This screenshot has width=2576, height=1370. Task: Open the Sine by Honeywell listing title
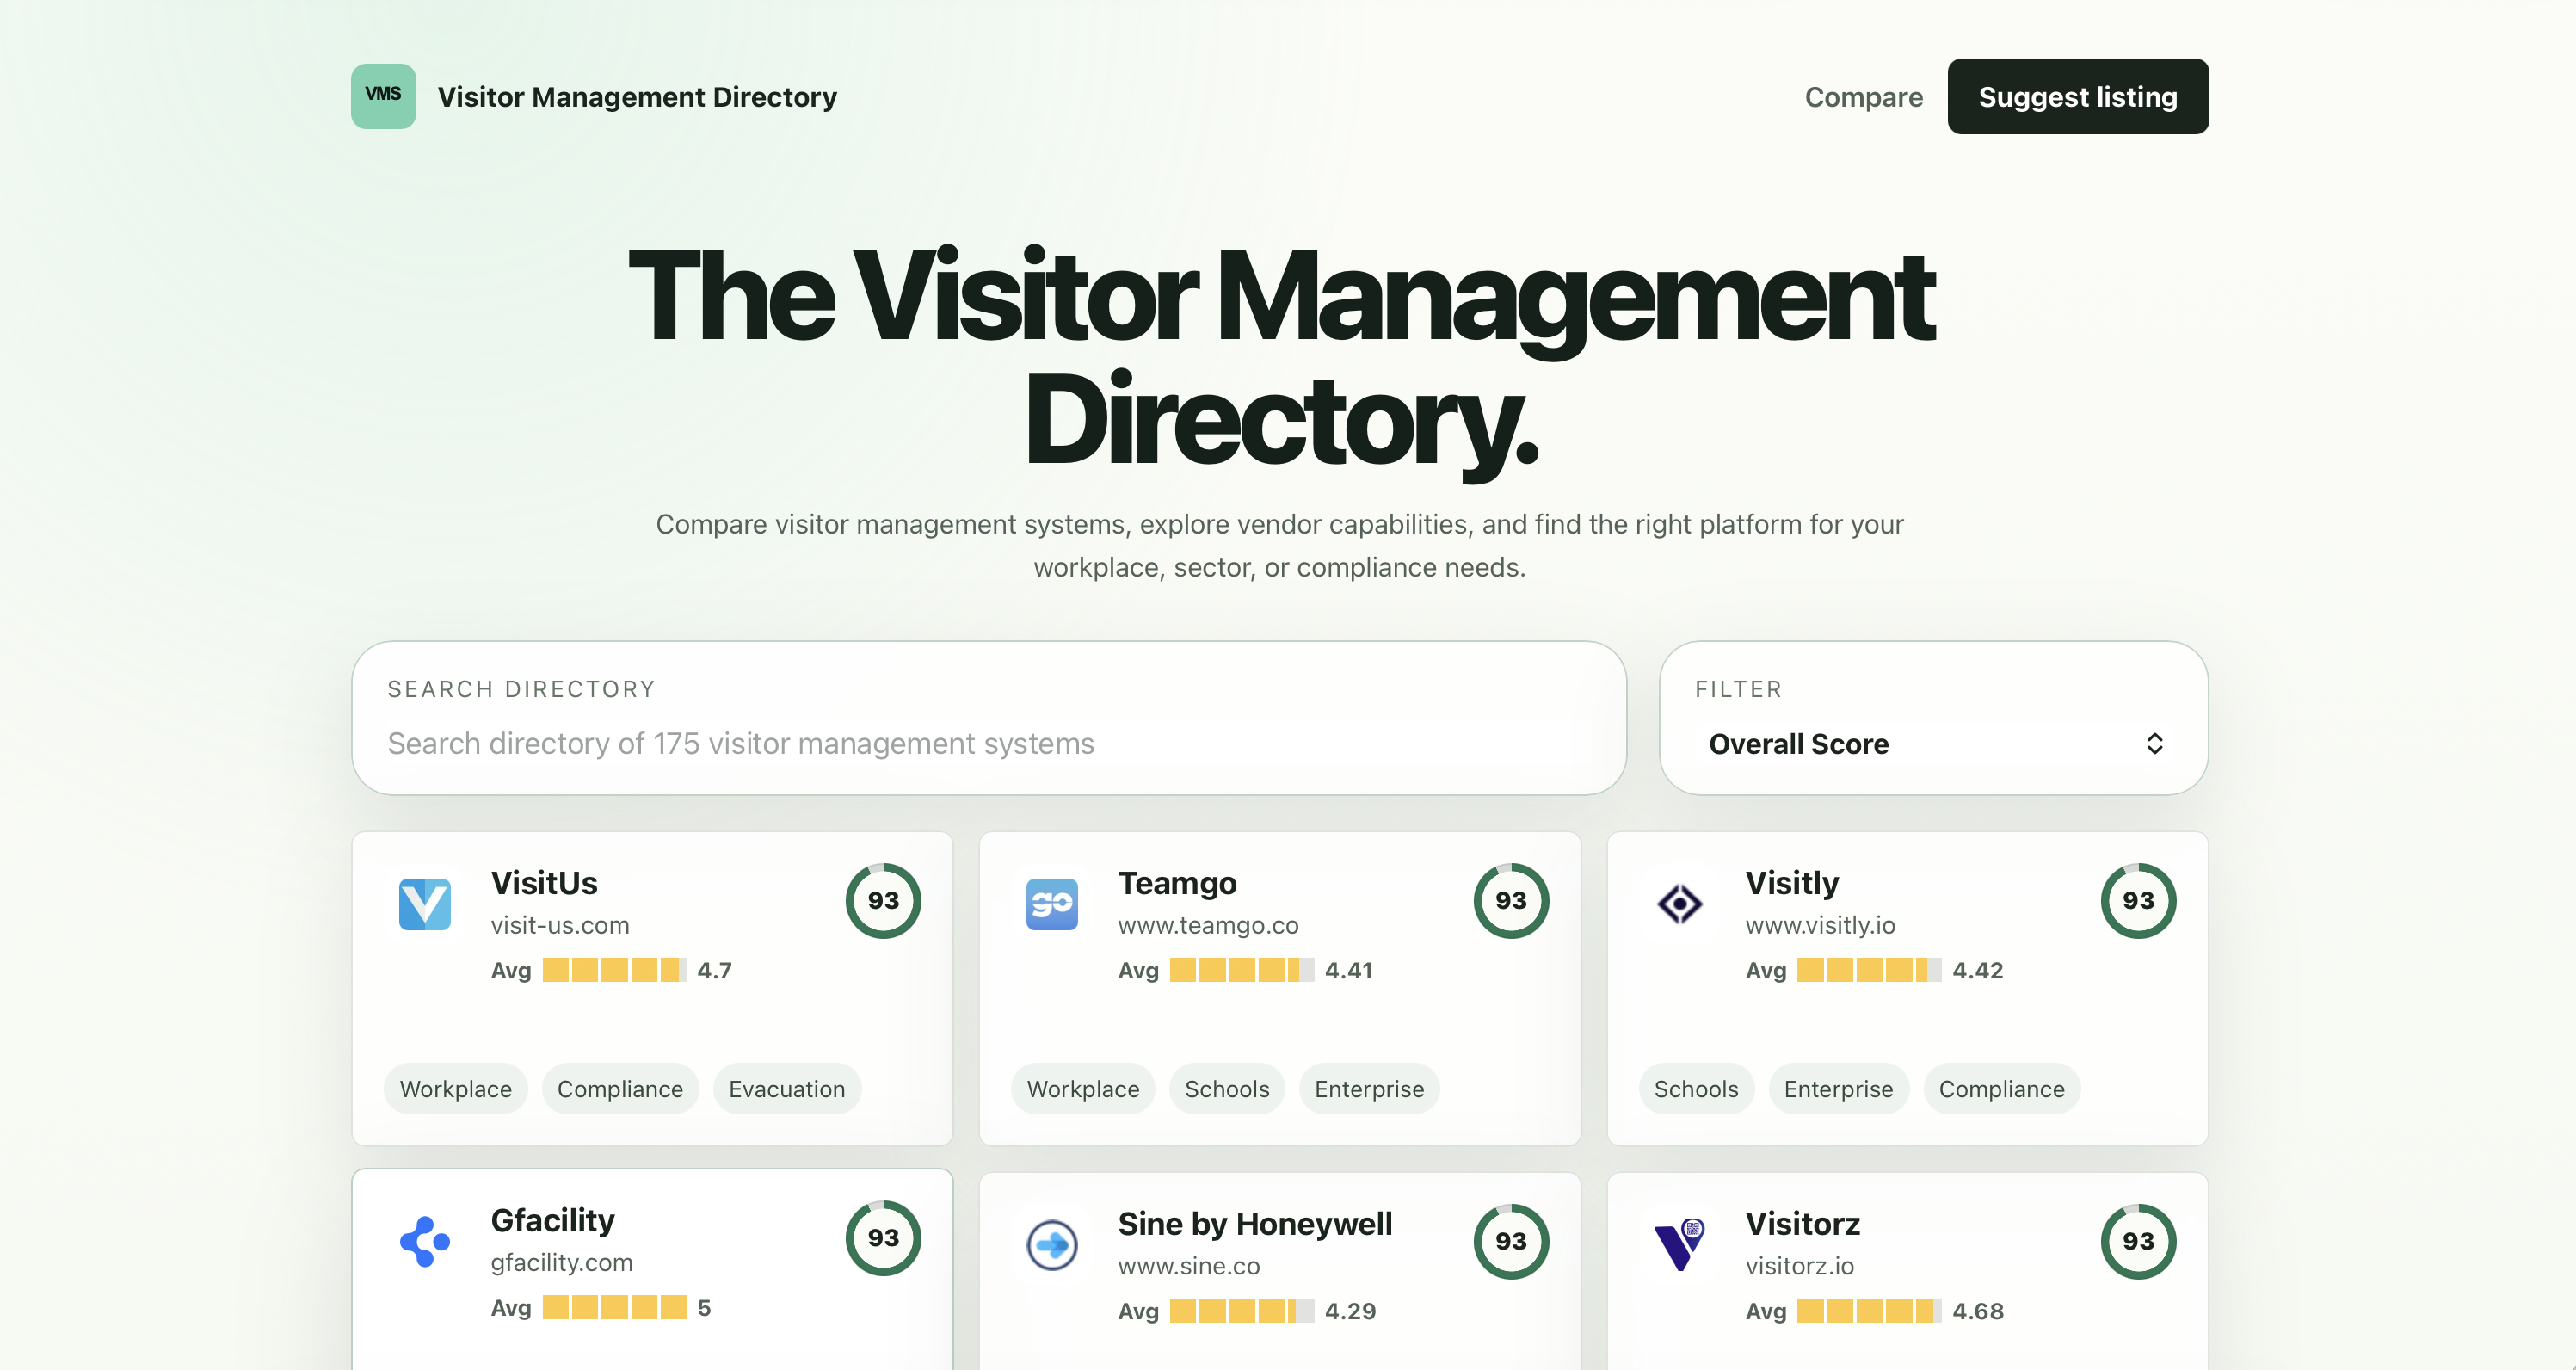tap(1255, 1224)
